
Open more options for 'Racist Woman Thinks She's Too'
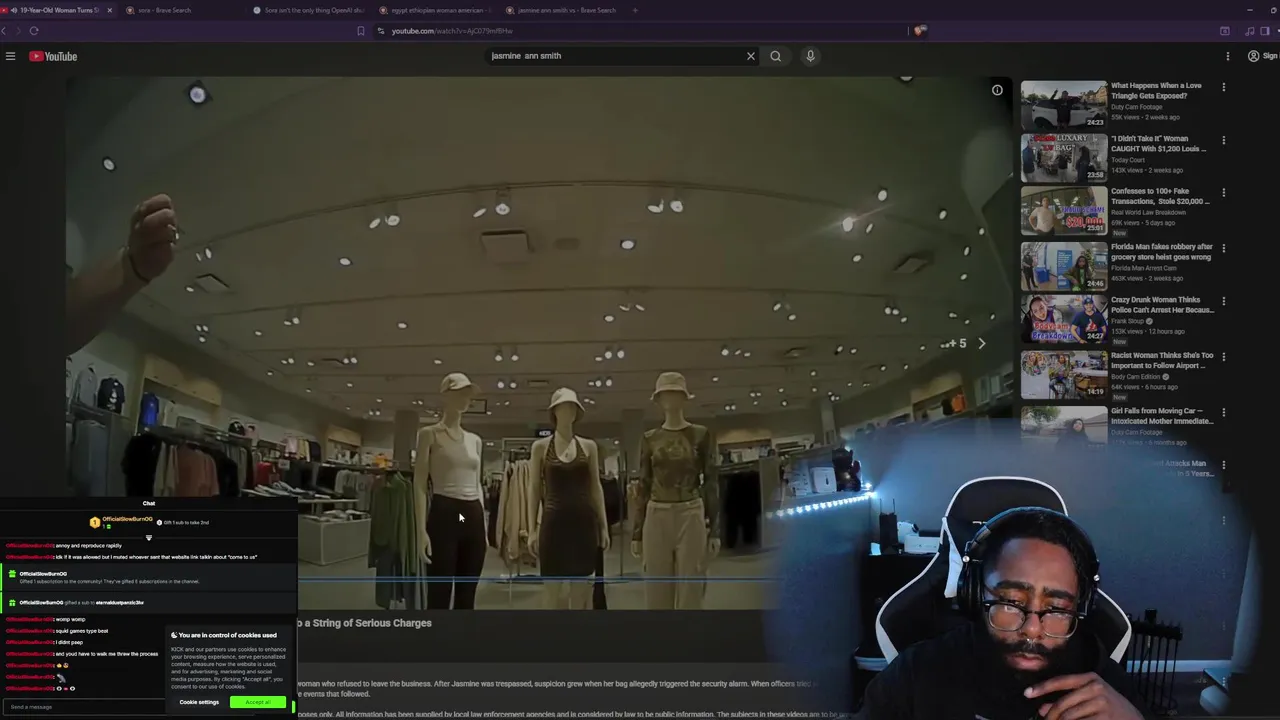[1224, 356]
